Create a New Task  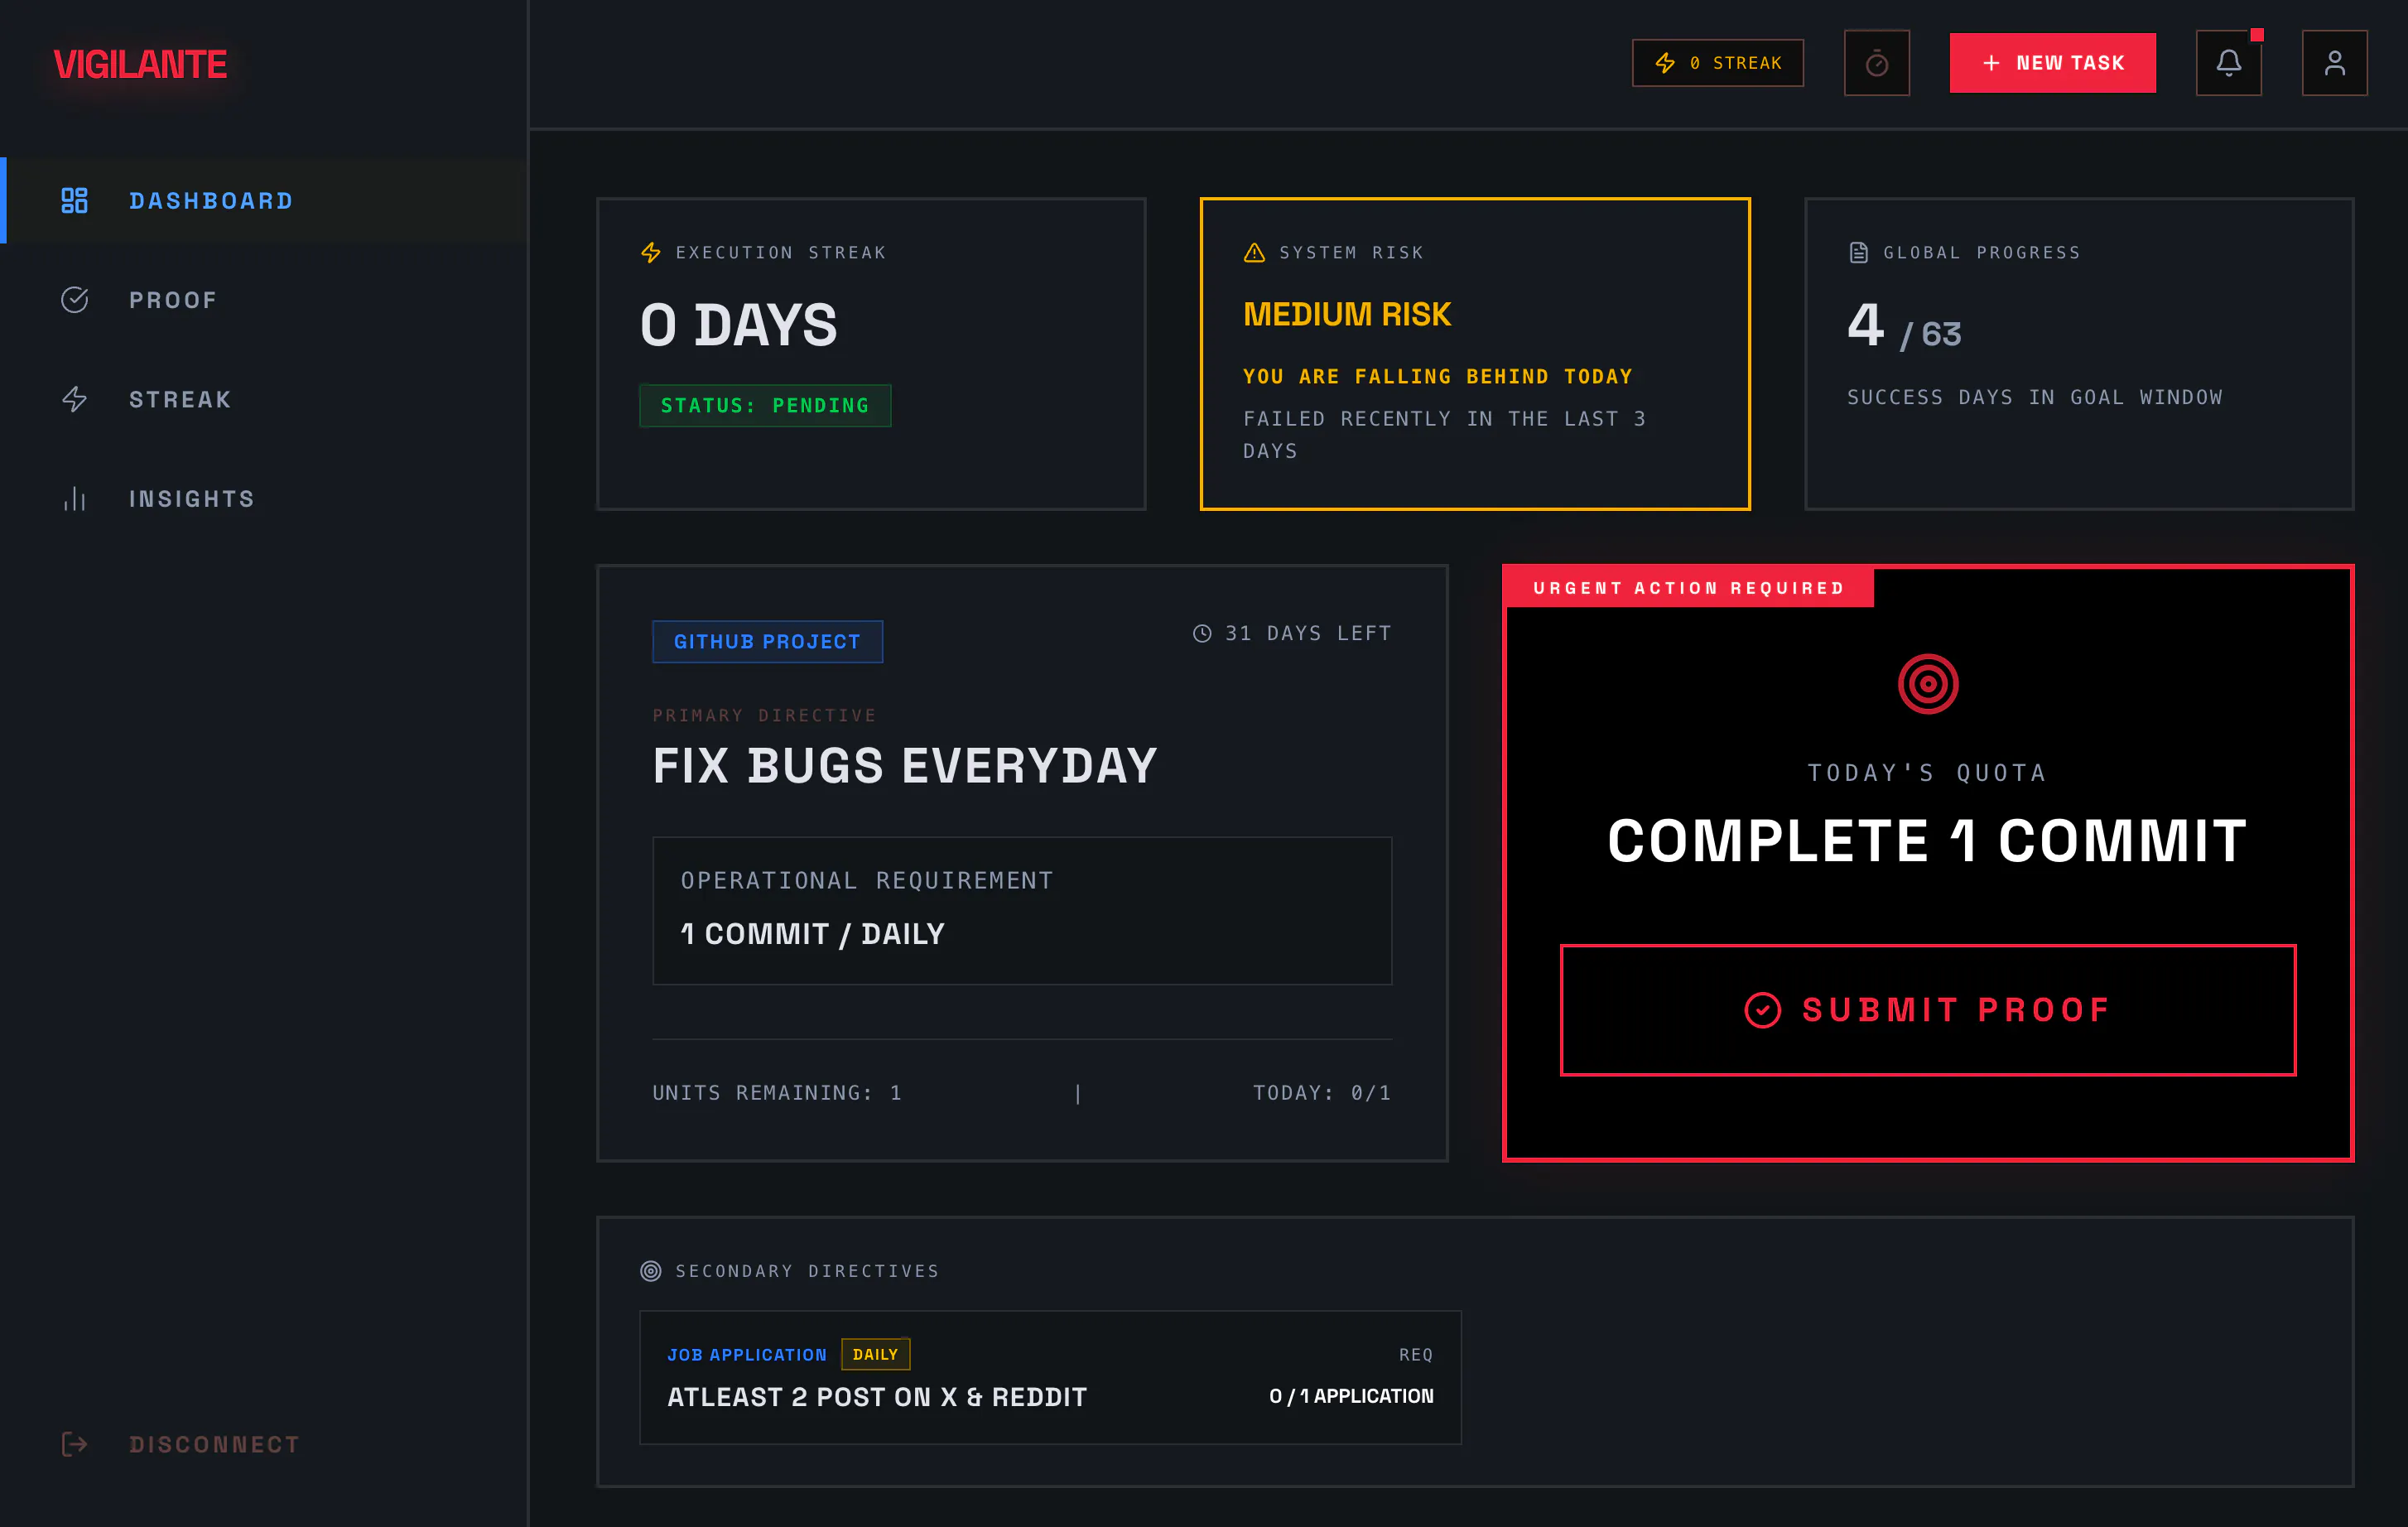[2052, 63]
